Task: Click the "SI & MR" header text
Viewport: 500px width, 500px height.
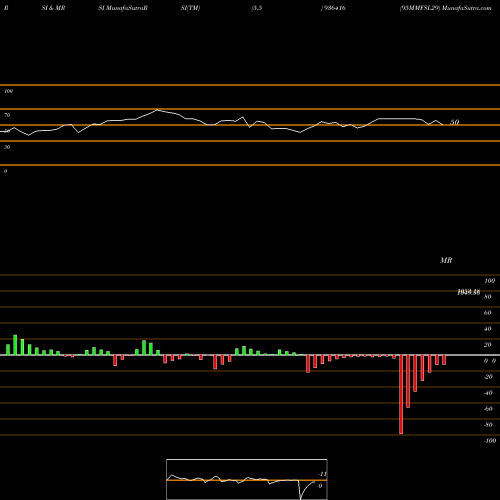Action: pos(53,8)
